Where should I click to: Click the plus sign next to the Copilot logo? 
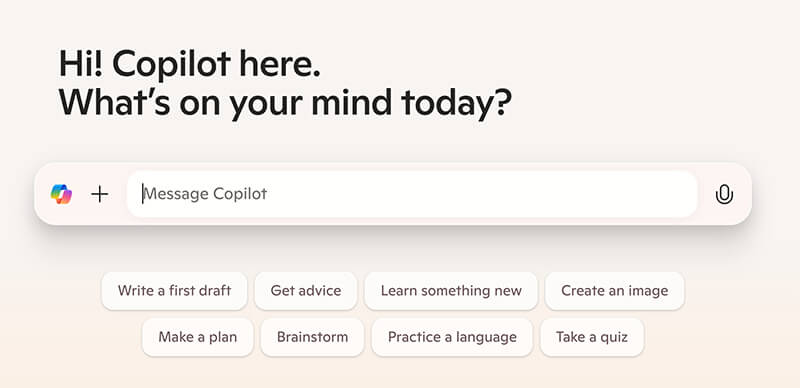click(99, 194)
